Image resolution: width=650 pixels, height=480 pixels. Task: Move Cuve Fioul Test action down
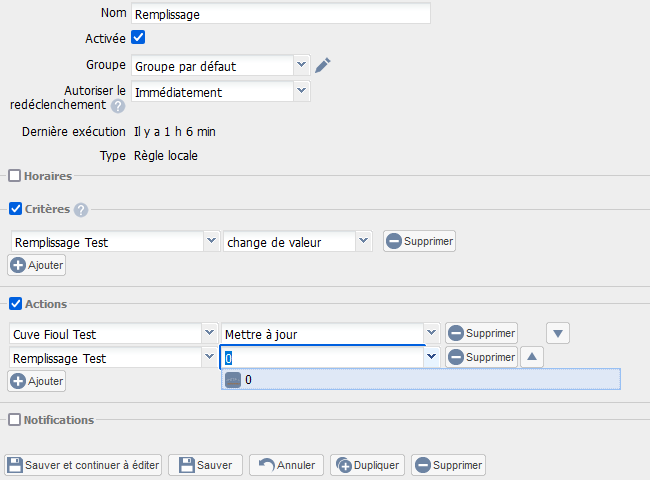pos(559,333)
